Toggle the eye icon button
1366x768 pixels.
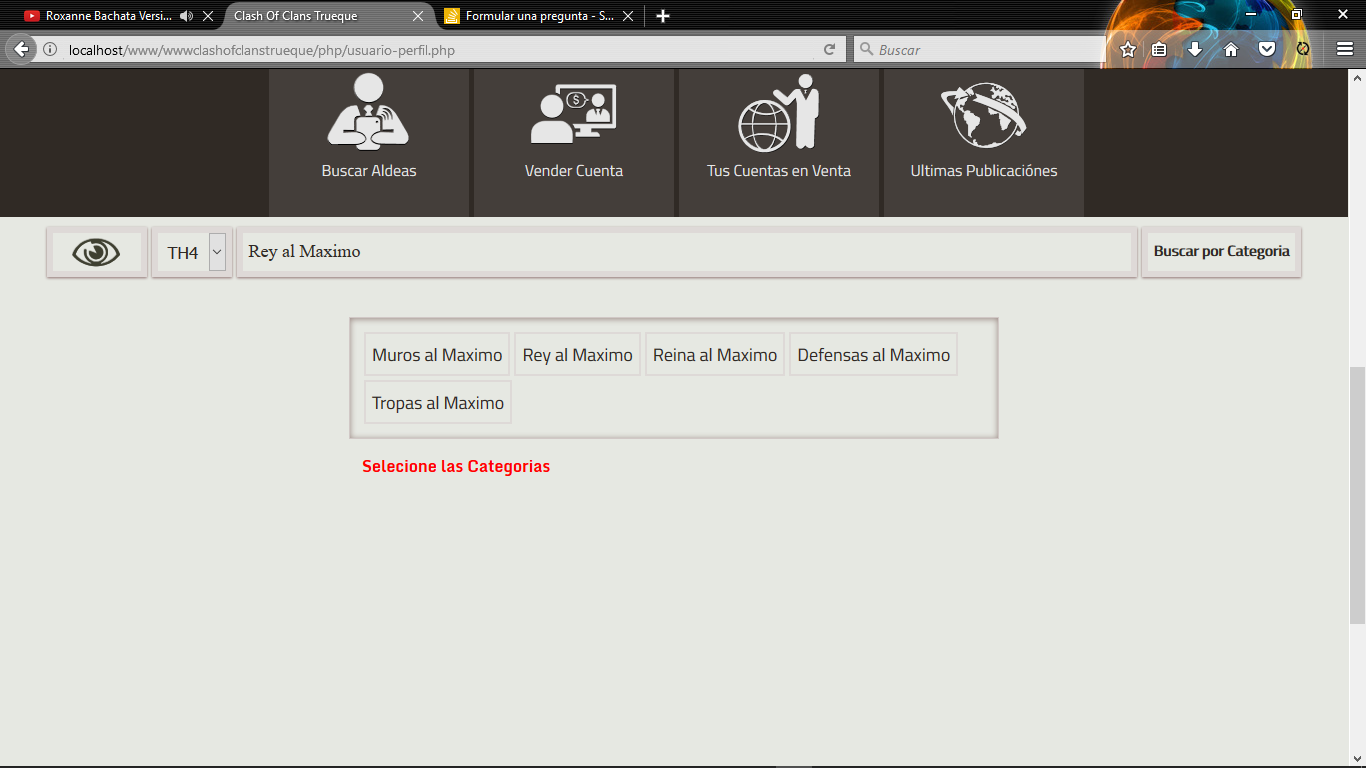97,252
